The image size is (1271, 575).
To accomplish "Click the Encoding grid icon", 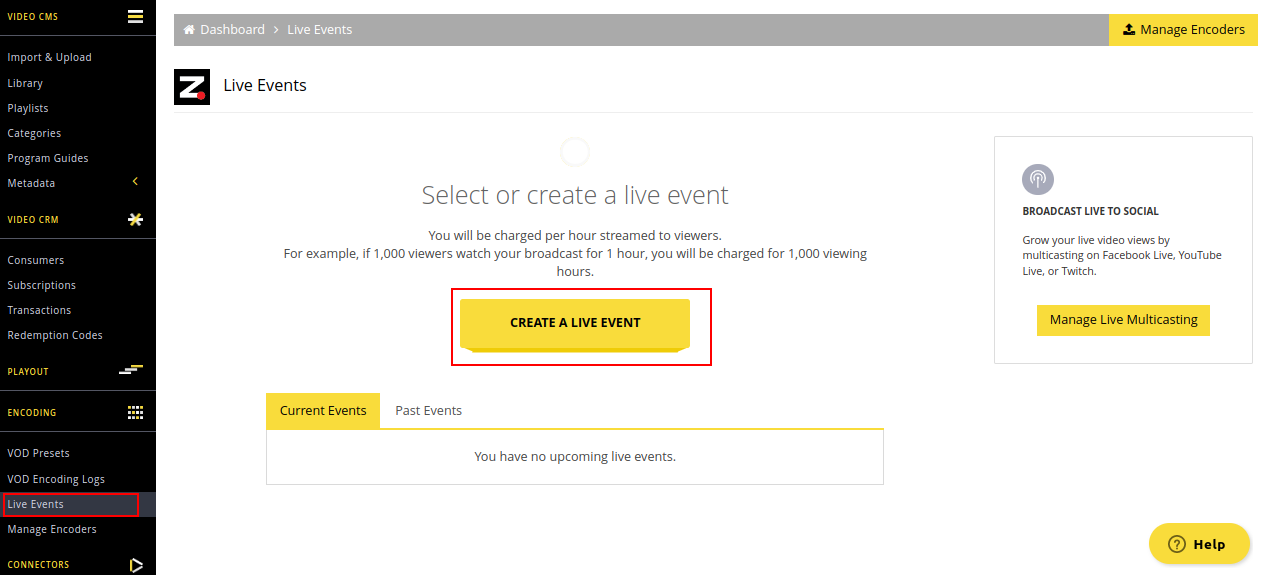I will (x=135, y=412).
